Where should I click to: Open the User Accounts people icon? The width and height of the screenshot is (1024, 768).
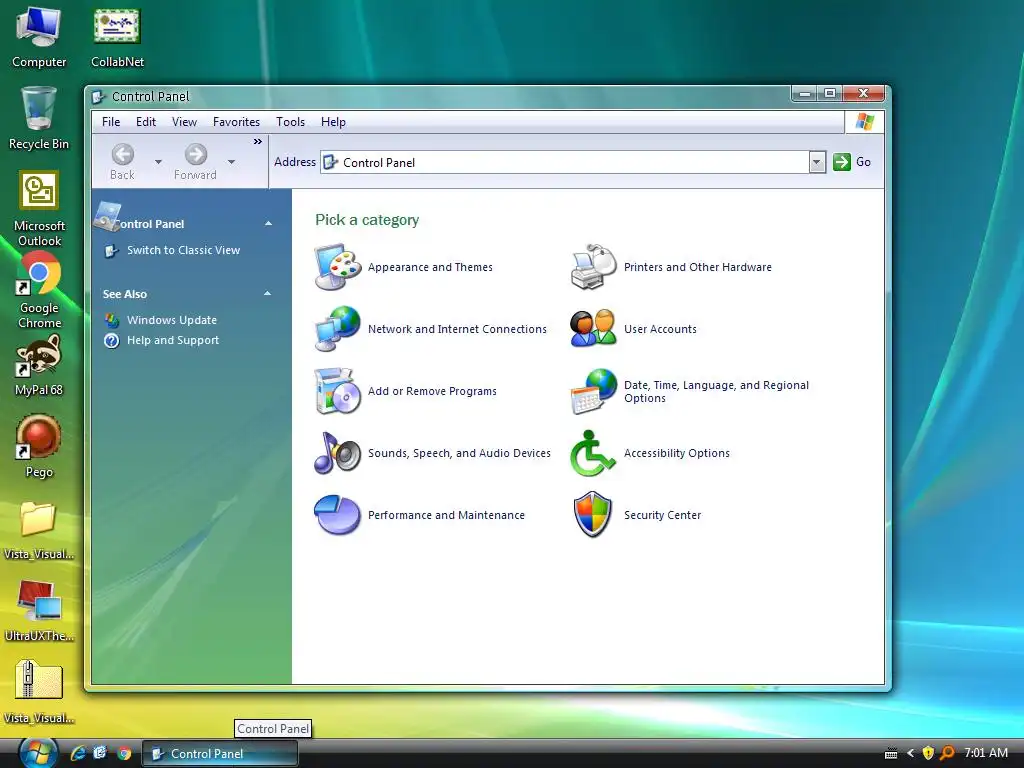pyautogui.click(x=594, y=328)
